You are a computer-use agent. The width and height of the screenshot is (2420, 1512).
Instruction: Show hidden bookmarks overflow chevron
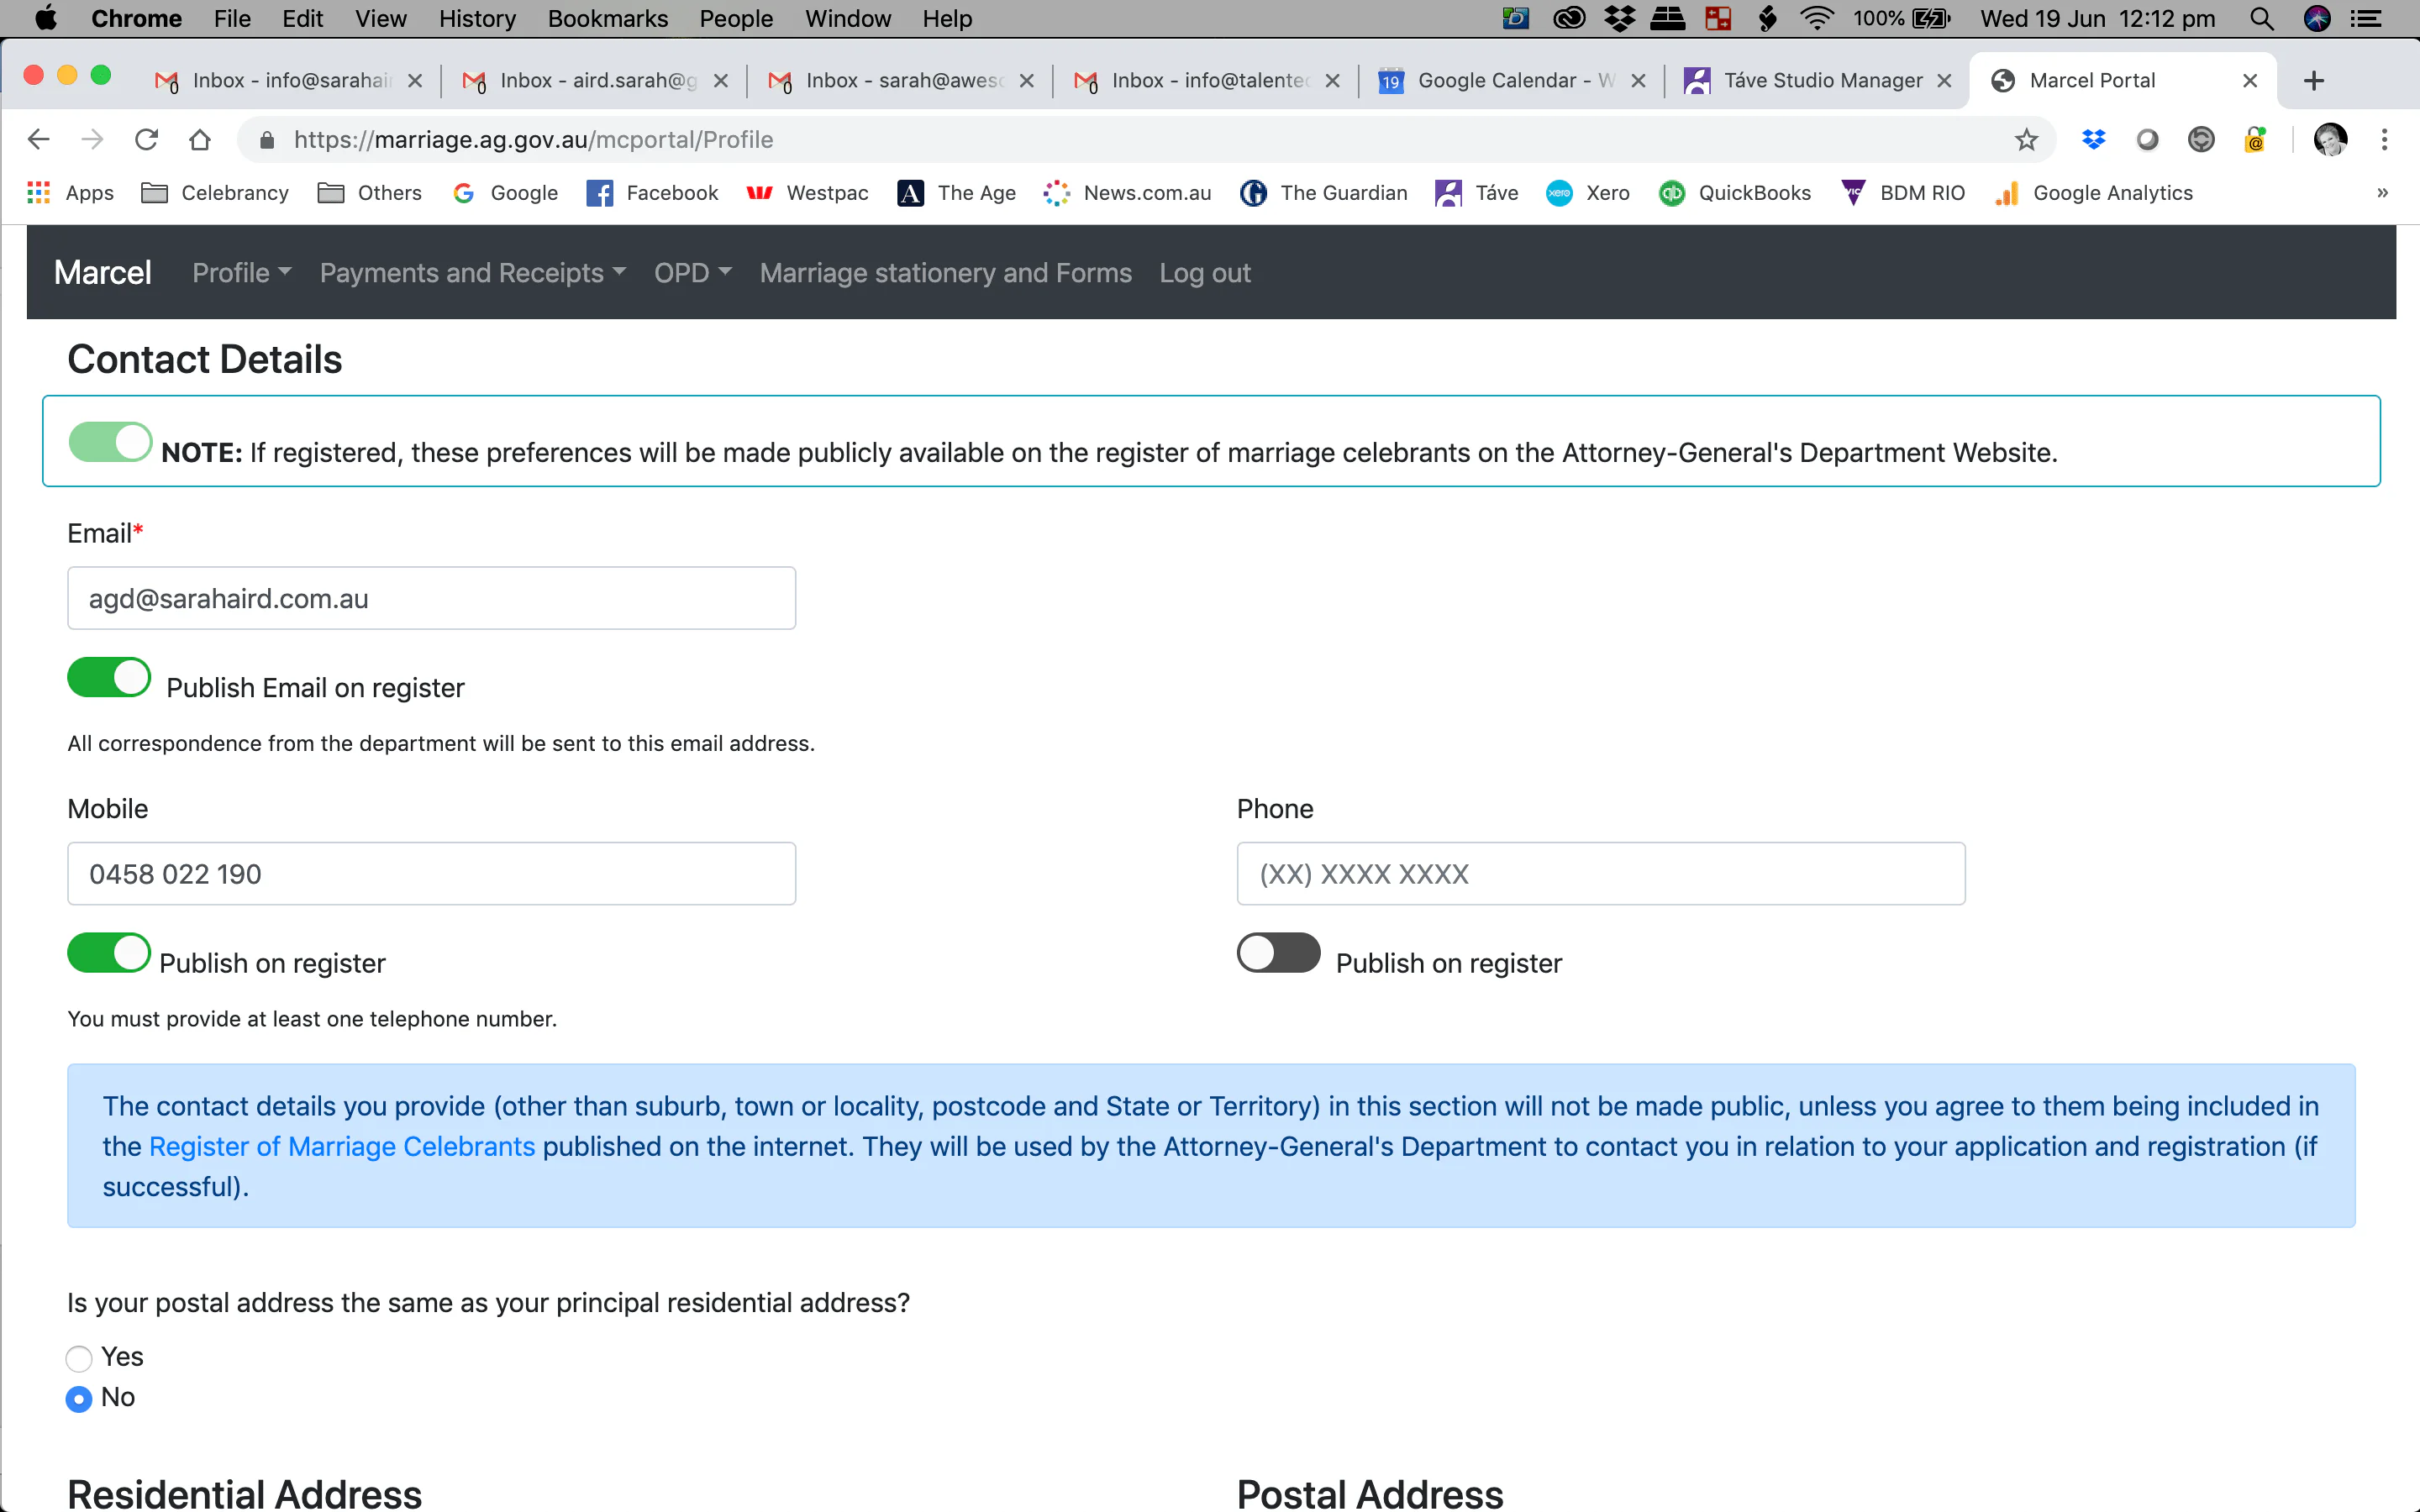point(2382,193)
